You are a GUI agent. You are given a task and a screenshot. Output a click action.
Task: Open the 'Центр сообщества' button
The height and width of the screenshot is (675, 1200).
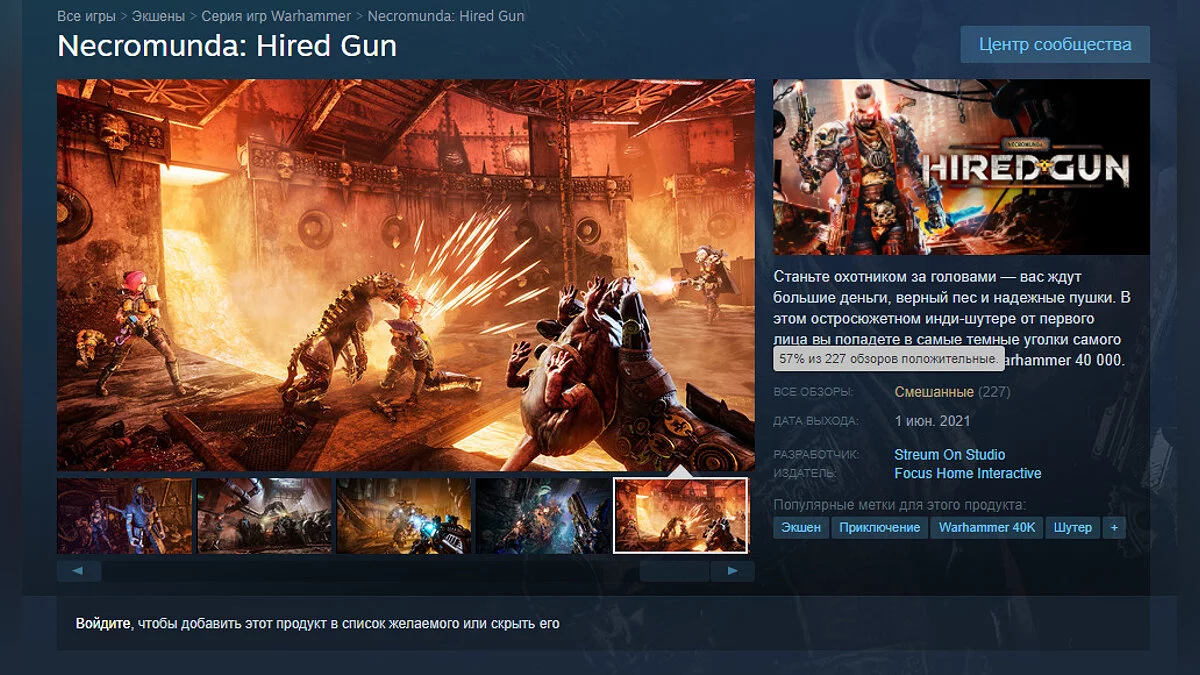(1055, 45)
